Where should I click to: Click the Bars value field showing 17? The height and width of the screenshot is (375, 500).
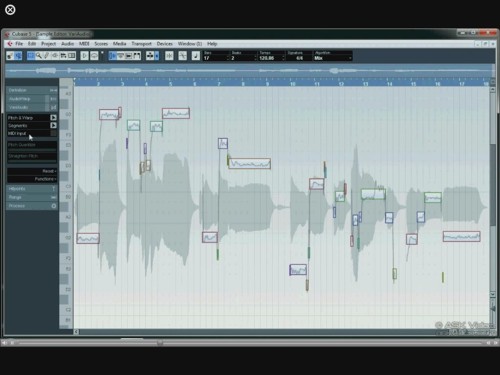pyautogui.click(x=215, y=58)
